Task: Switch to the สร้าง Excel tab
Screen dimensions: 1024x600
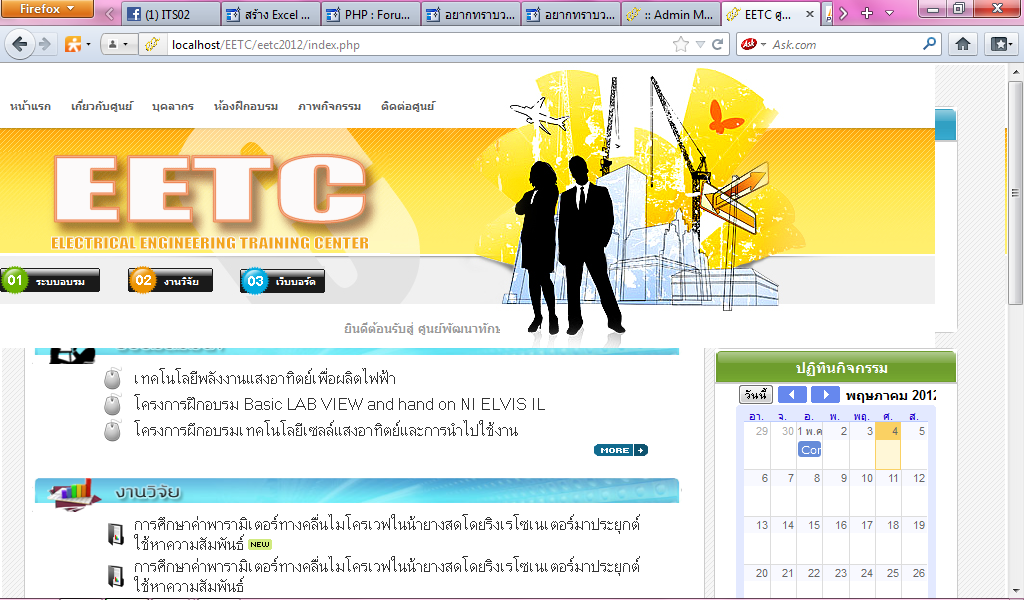Action: [x=271, y=14]
